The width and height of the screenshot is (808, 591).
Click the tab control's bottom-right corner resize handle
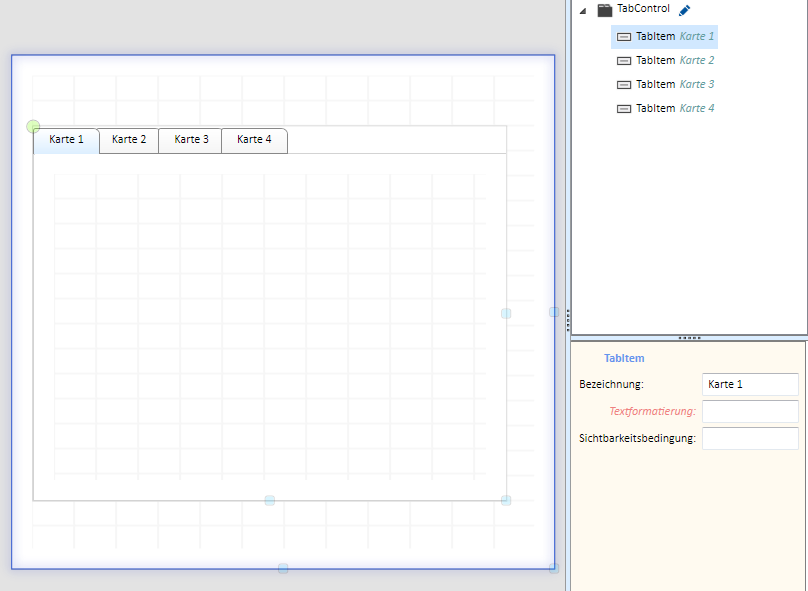coord(506,500)
